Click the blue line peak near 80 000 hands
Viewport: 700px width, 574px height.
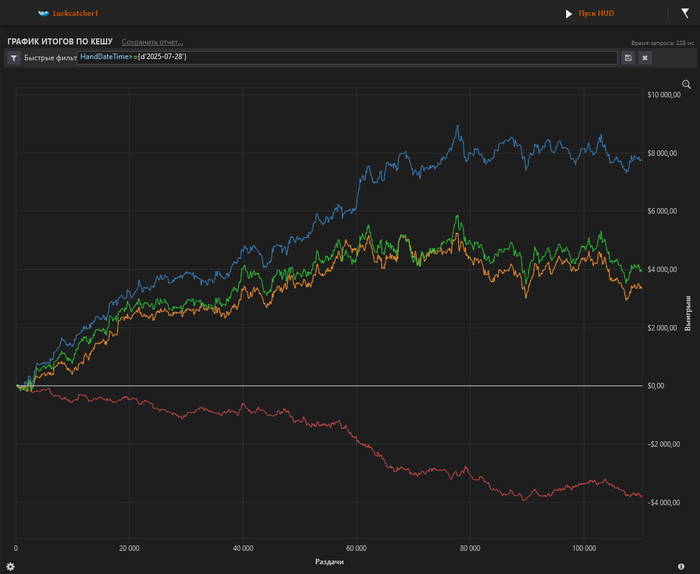point(458,127)
